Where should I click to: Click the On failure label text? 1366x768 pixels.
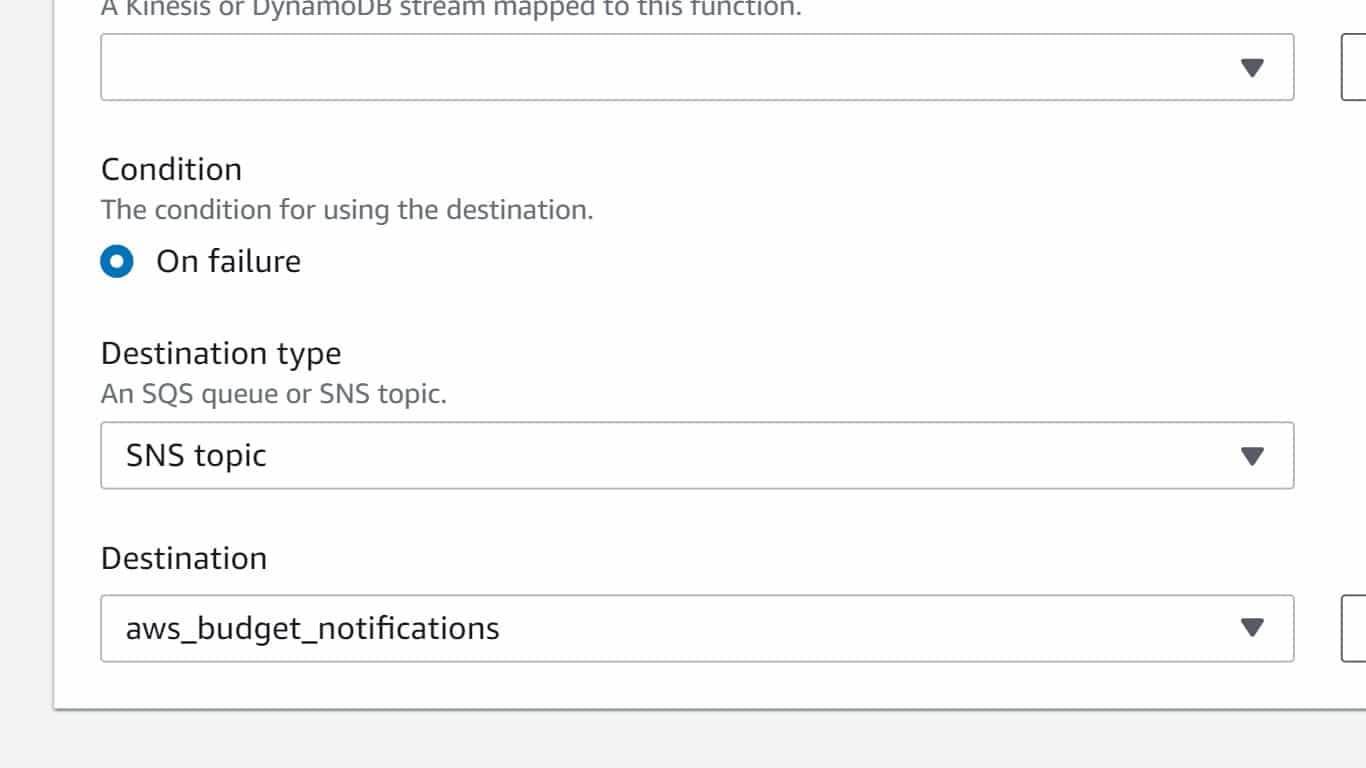[x=228, y=262]
